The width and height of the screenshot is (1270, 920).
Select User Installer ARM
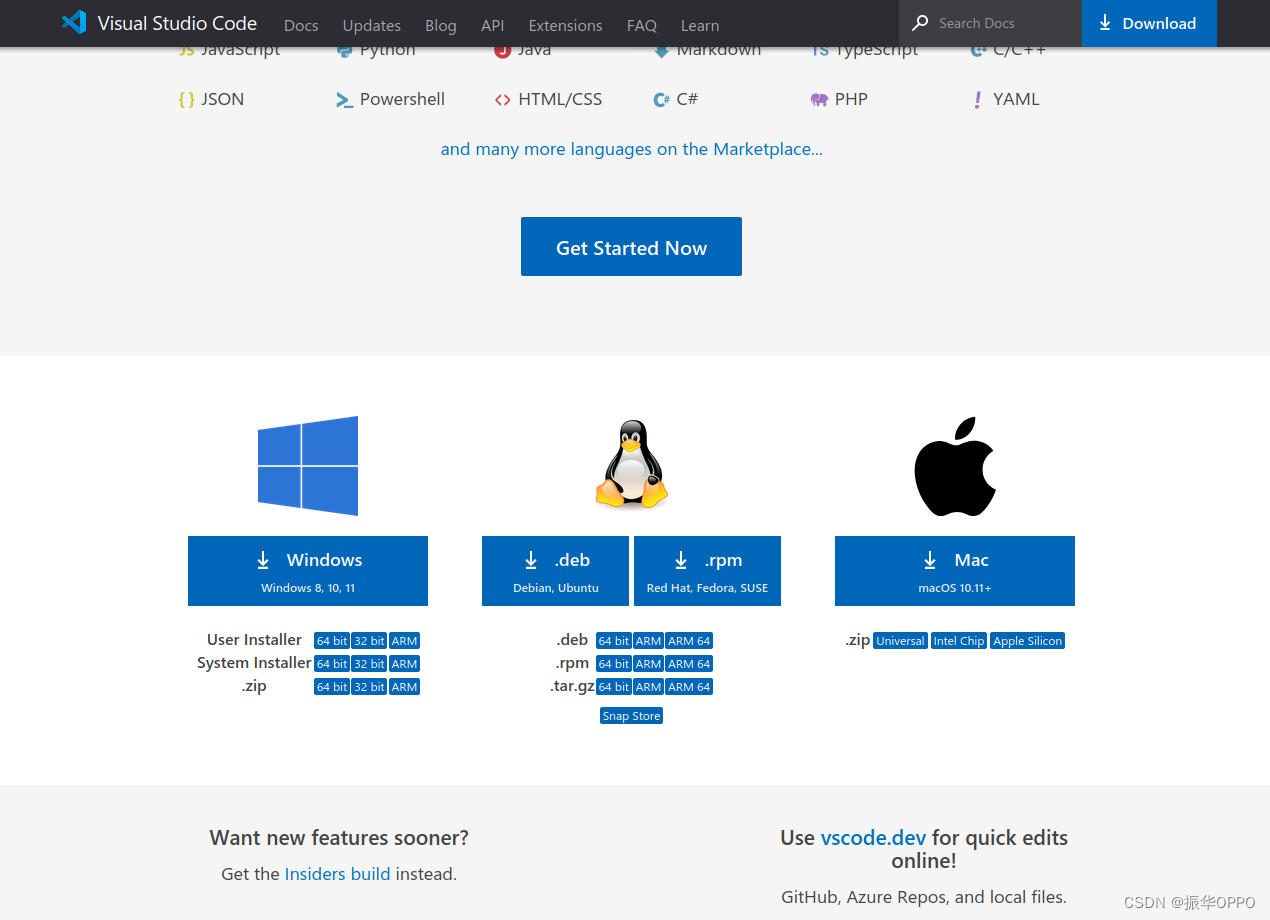pyautogui.click(x=404, y=641)
